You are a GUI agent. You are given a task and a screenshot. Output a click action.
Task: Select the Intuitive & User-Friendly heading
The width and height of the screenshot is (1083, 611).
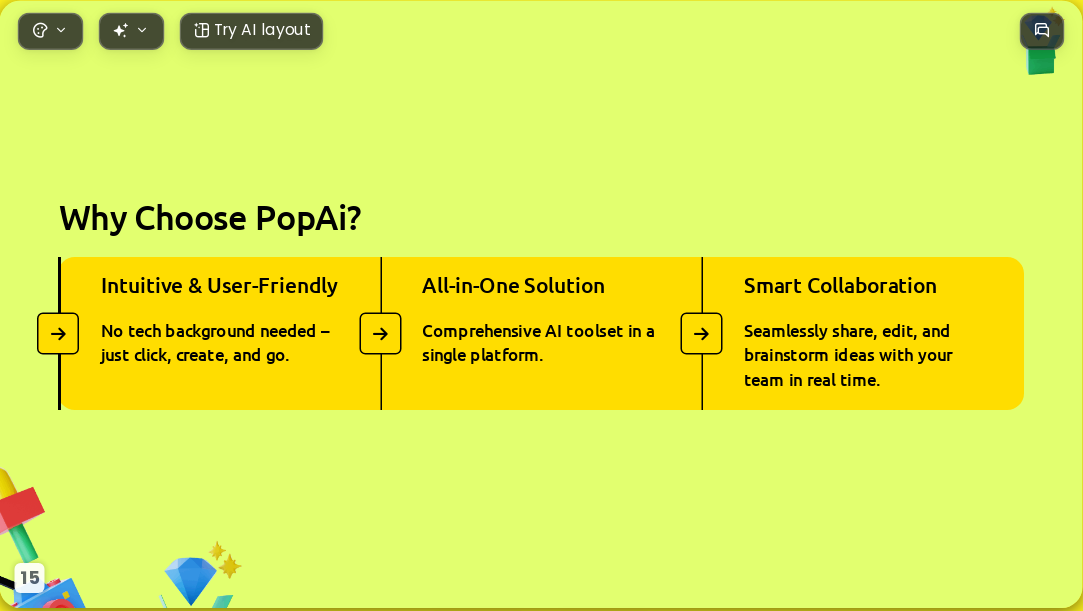tap(219, 285)
